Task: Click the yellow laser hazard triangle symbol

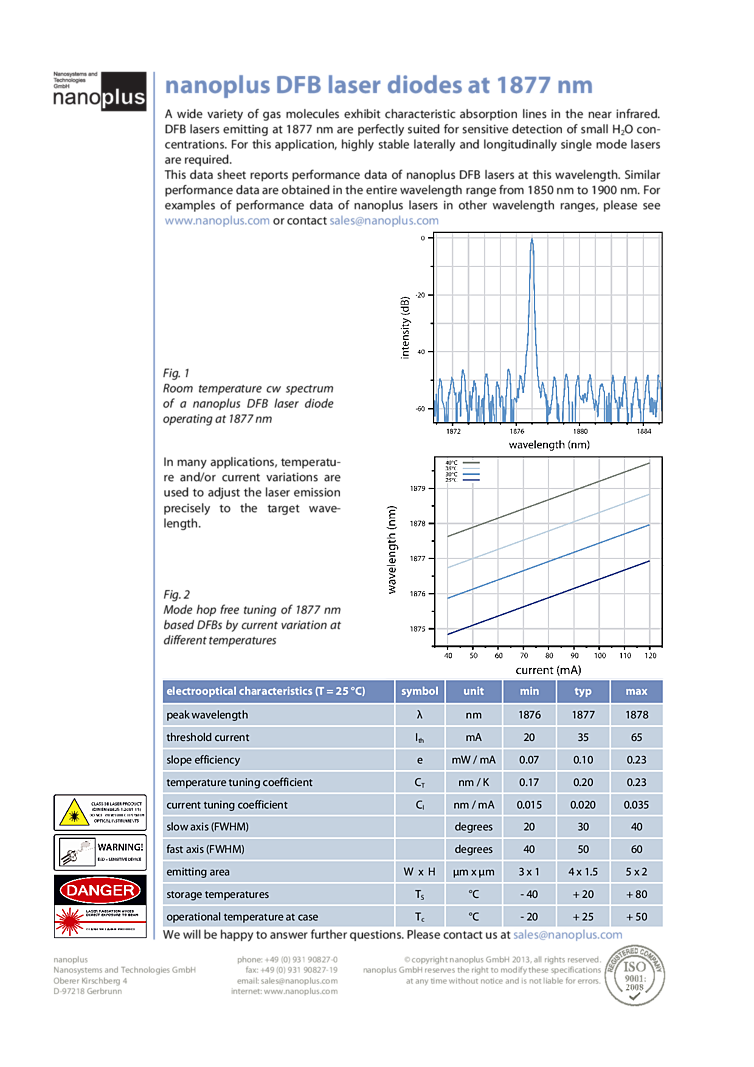Action: (x=70, y=813)
